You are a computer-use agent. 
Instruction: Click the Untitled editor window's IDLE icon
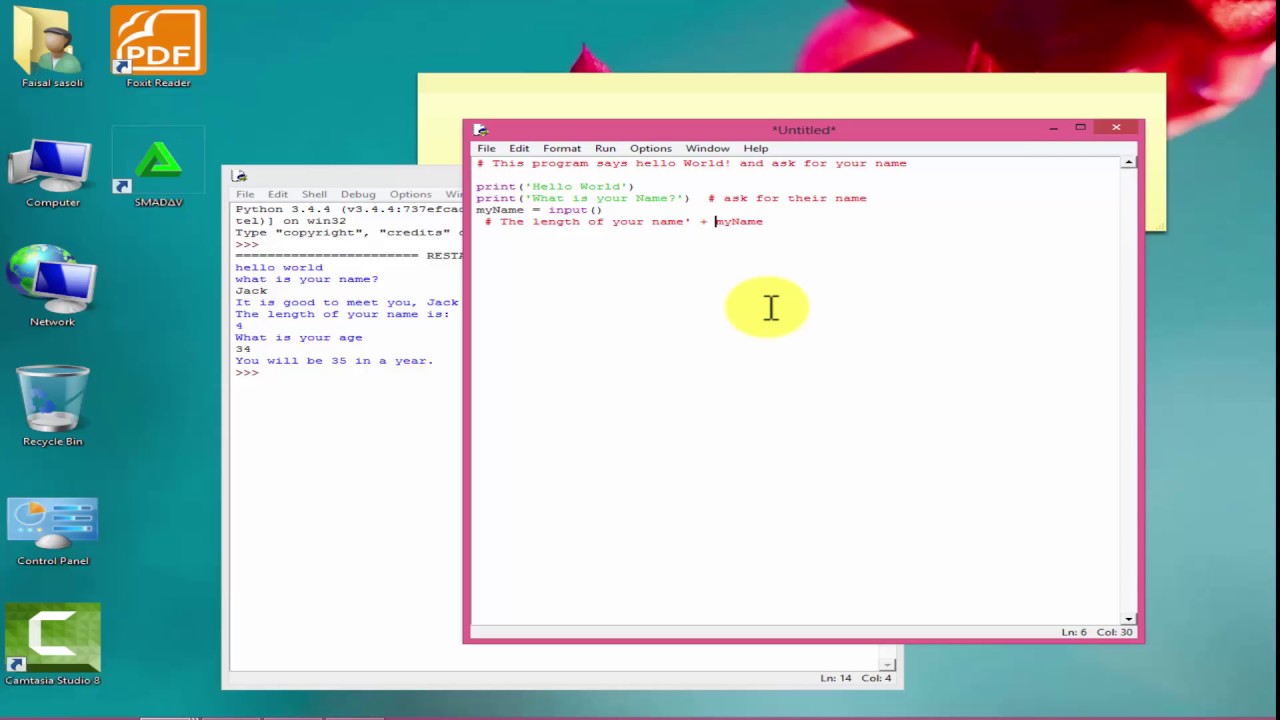[x=480, y=130]
